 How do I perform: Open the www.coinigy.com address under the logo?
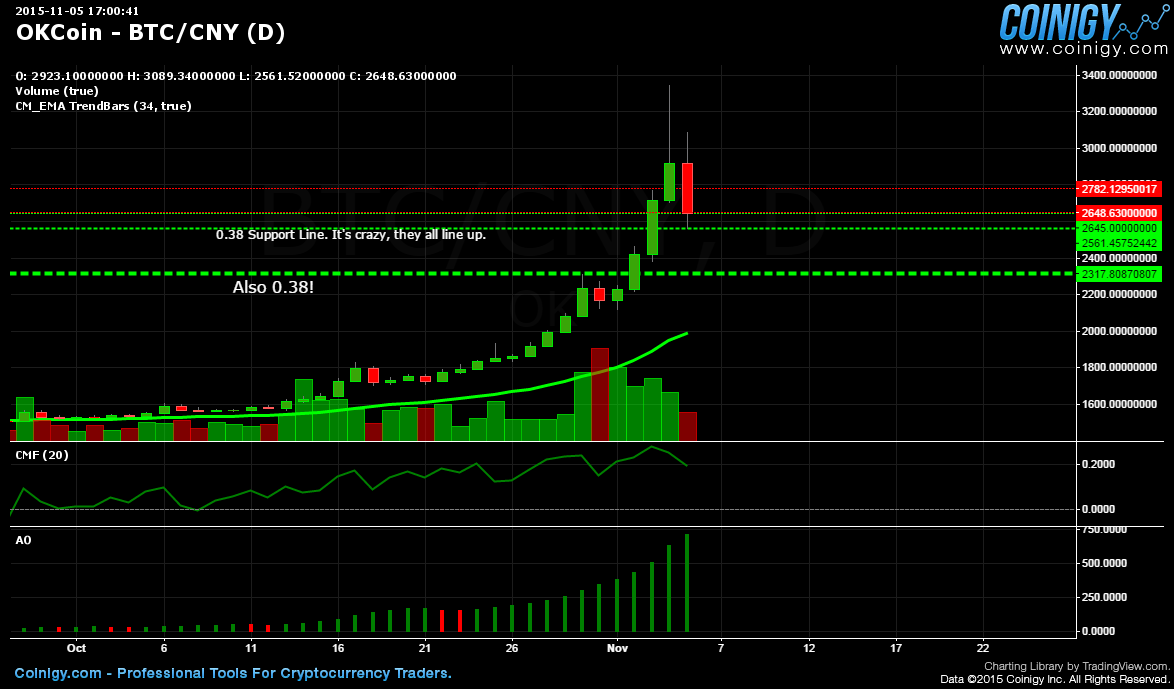tap(1084, 49)
